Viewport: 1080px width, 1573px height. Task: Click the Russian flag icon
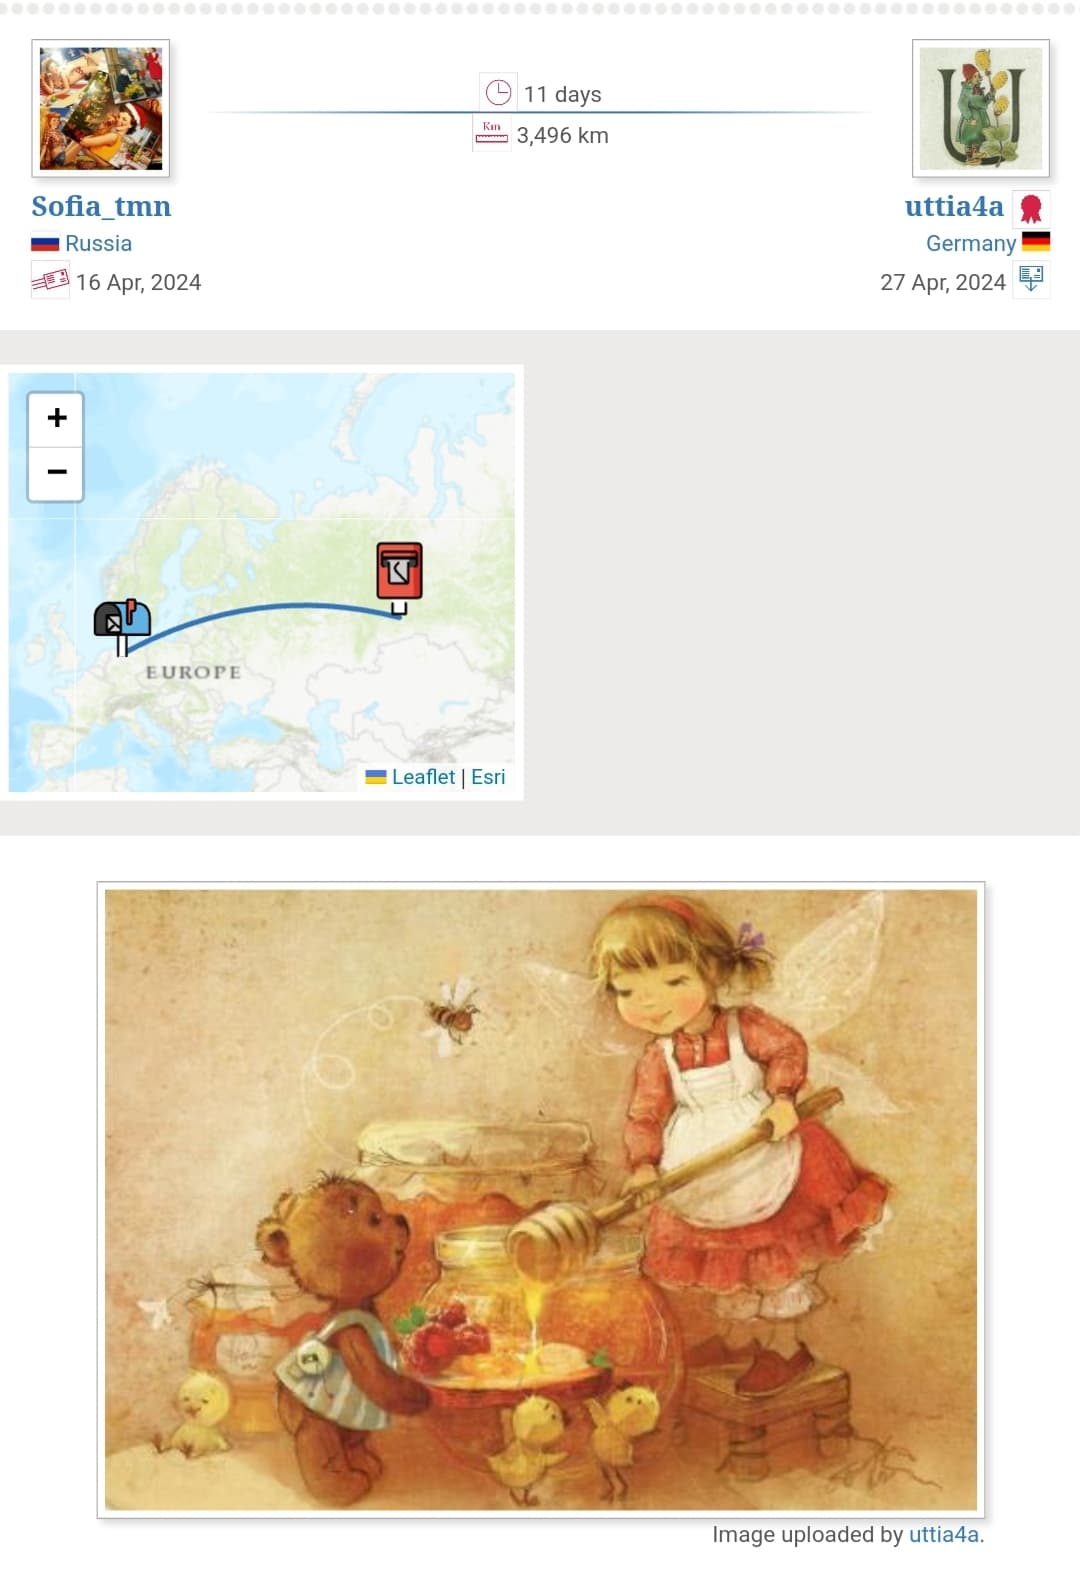tap(45, 243)
